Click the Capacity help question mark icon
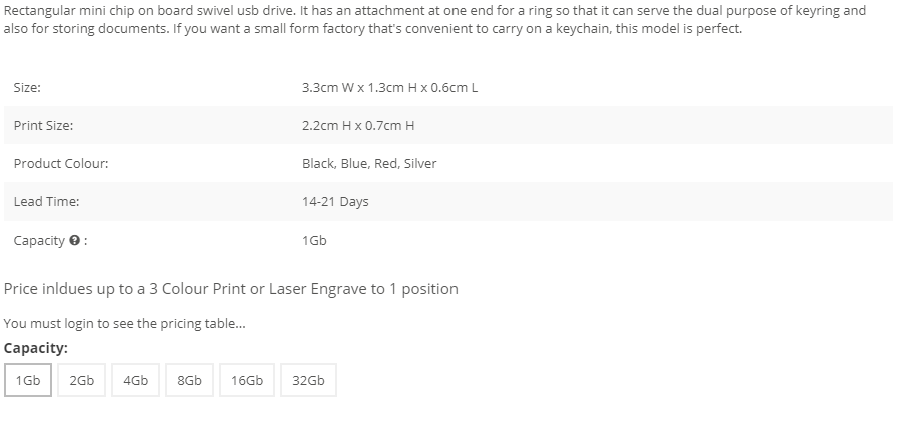Viewport: 902px width, 432px height. click(74, 240)
